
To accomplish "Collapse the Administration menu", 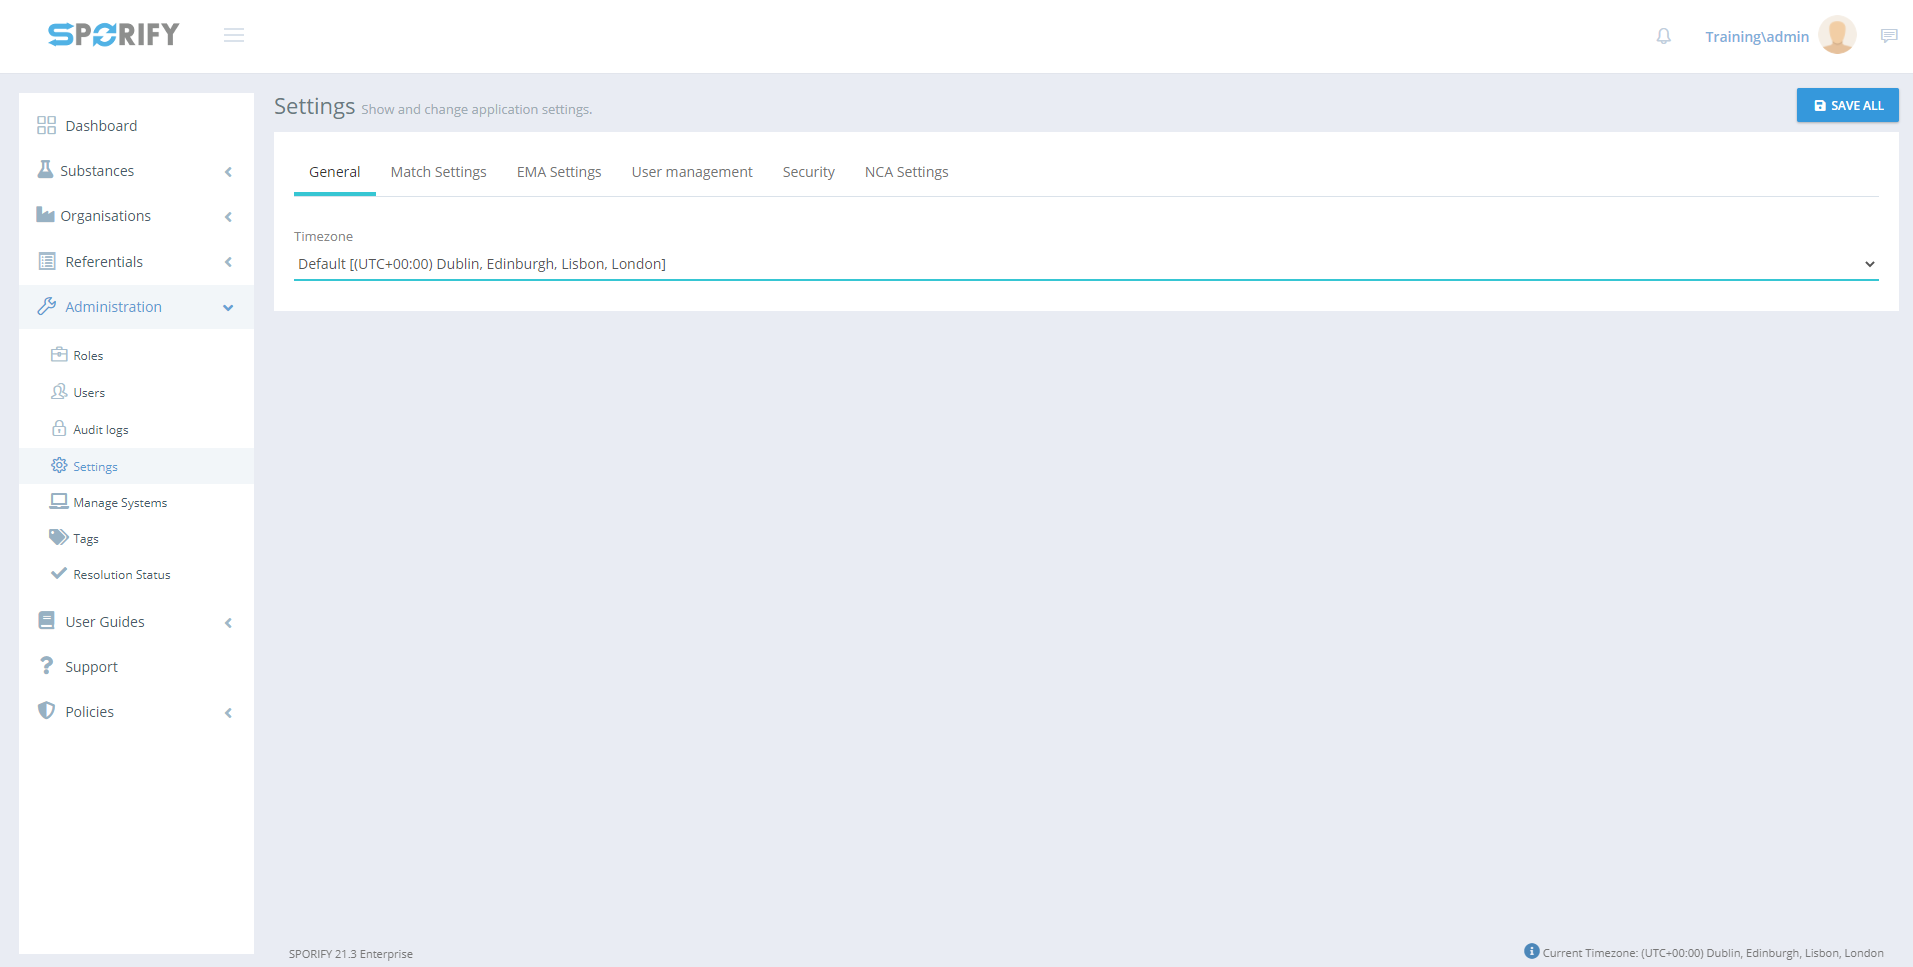I will (x=113, y=307).
